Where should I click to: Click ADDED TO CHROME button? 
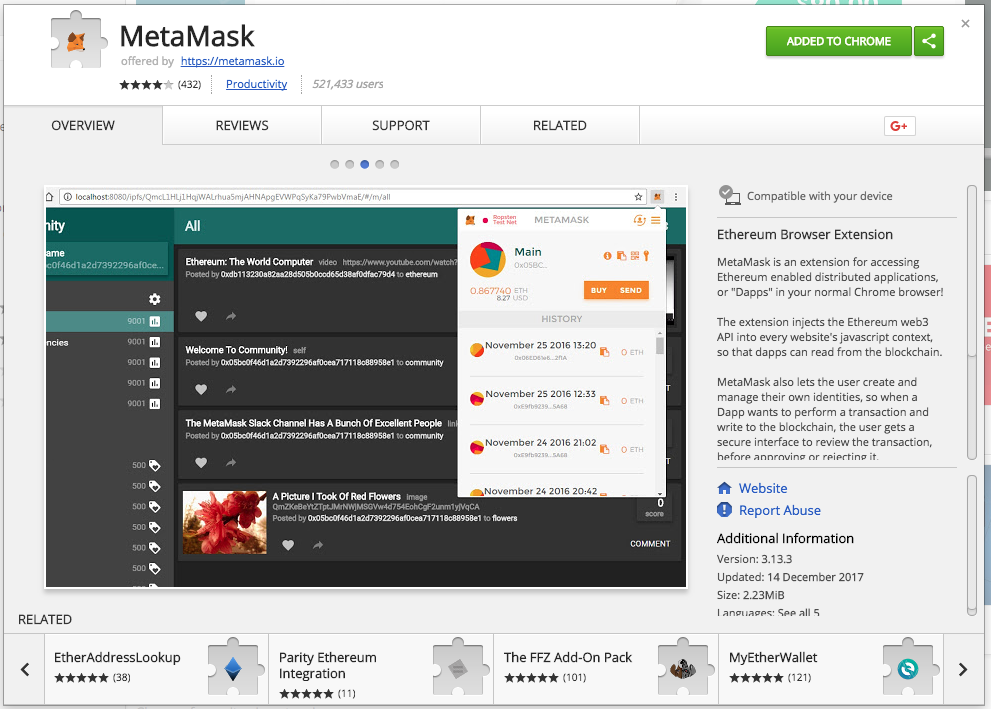[839, 41]
